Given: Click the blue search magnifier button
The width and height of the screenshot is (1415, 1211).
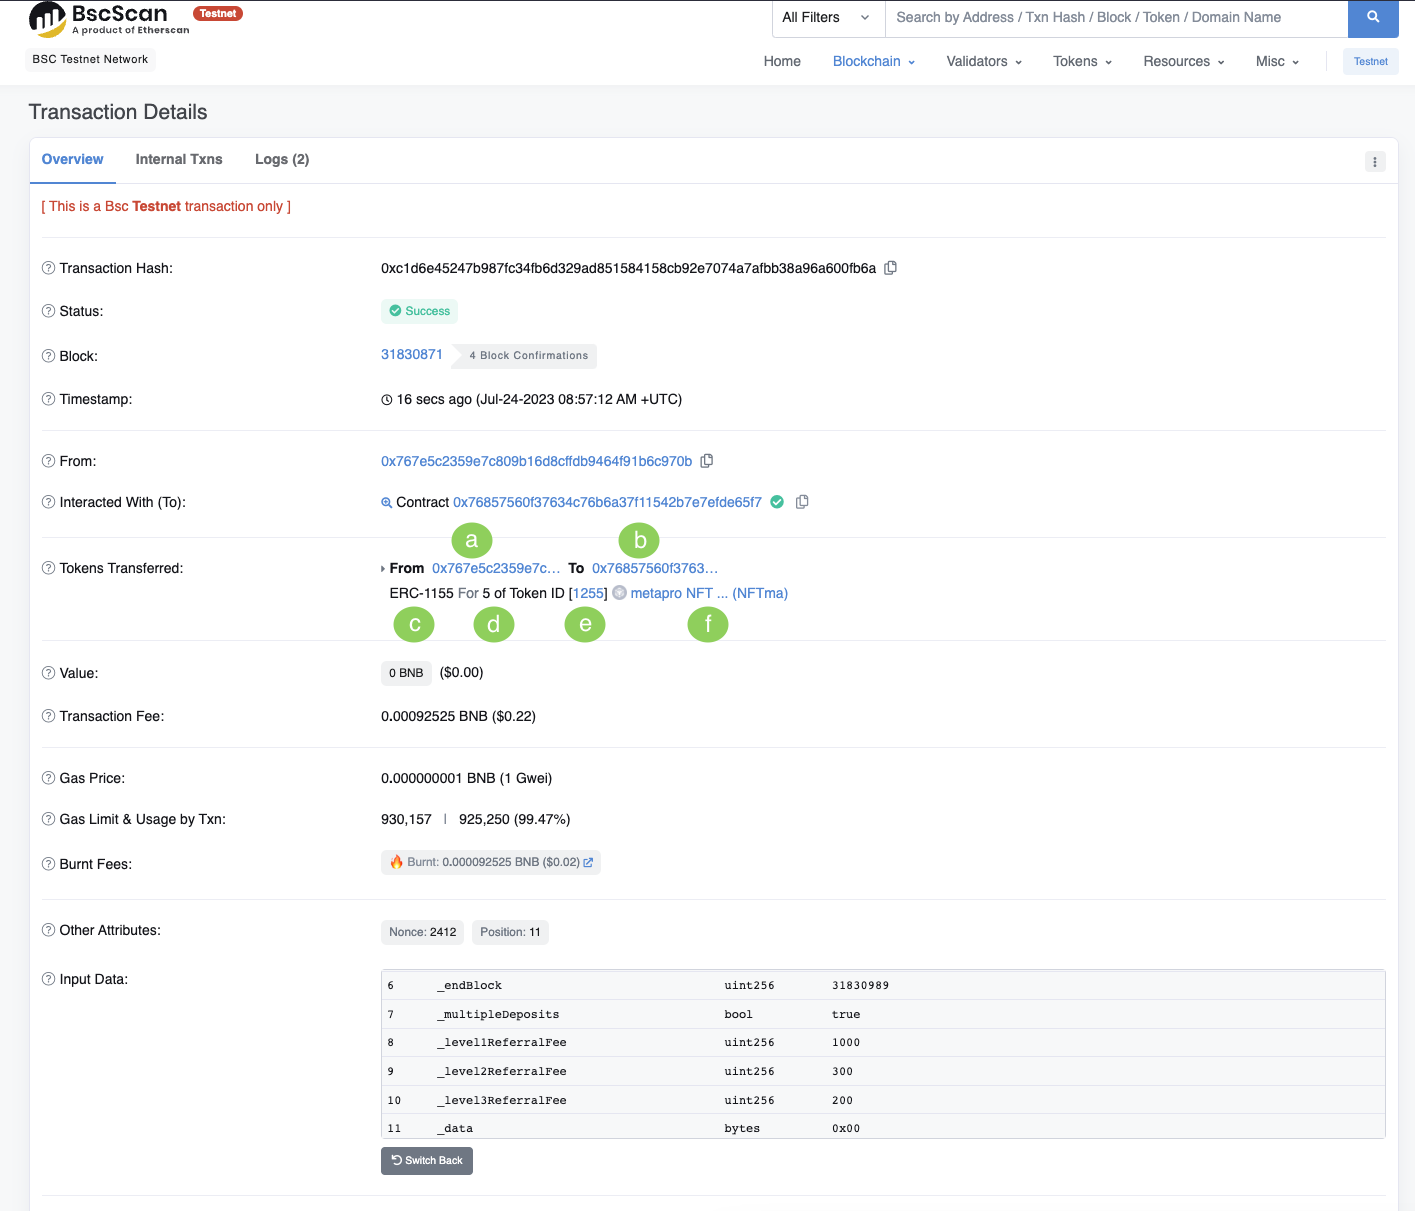Looking at the screenshot, I should (1372, 18).
